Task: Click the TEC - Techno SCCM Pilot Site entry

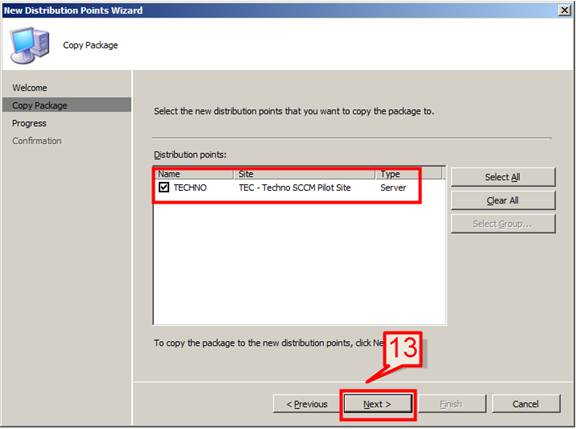Action: click(295, 188)
